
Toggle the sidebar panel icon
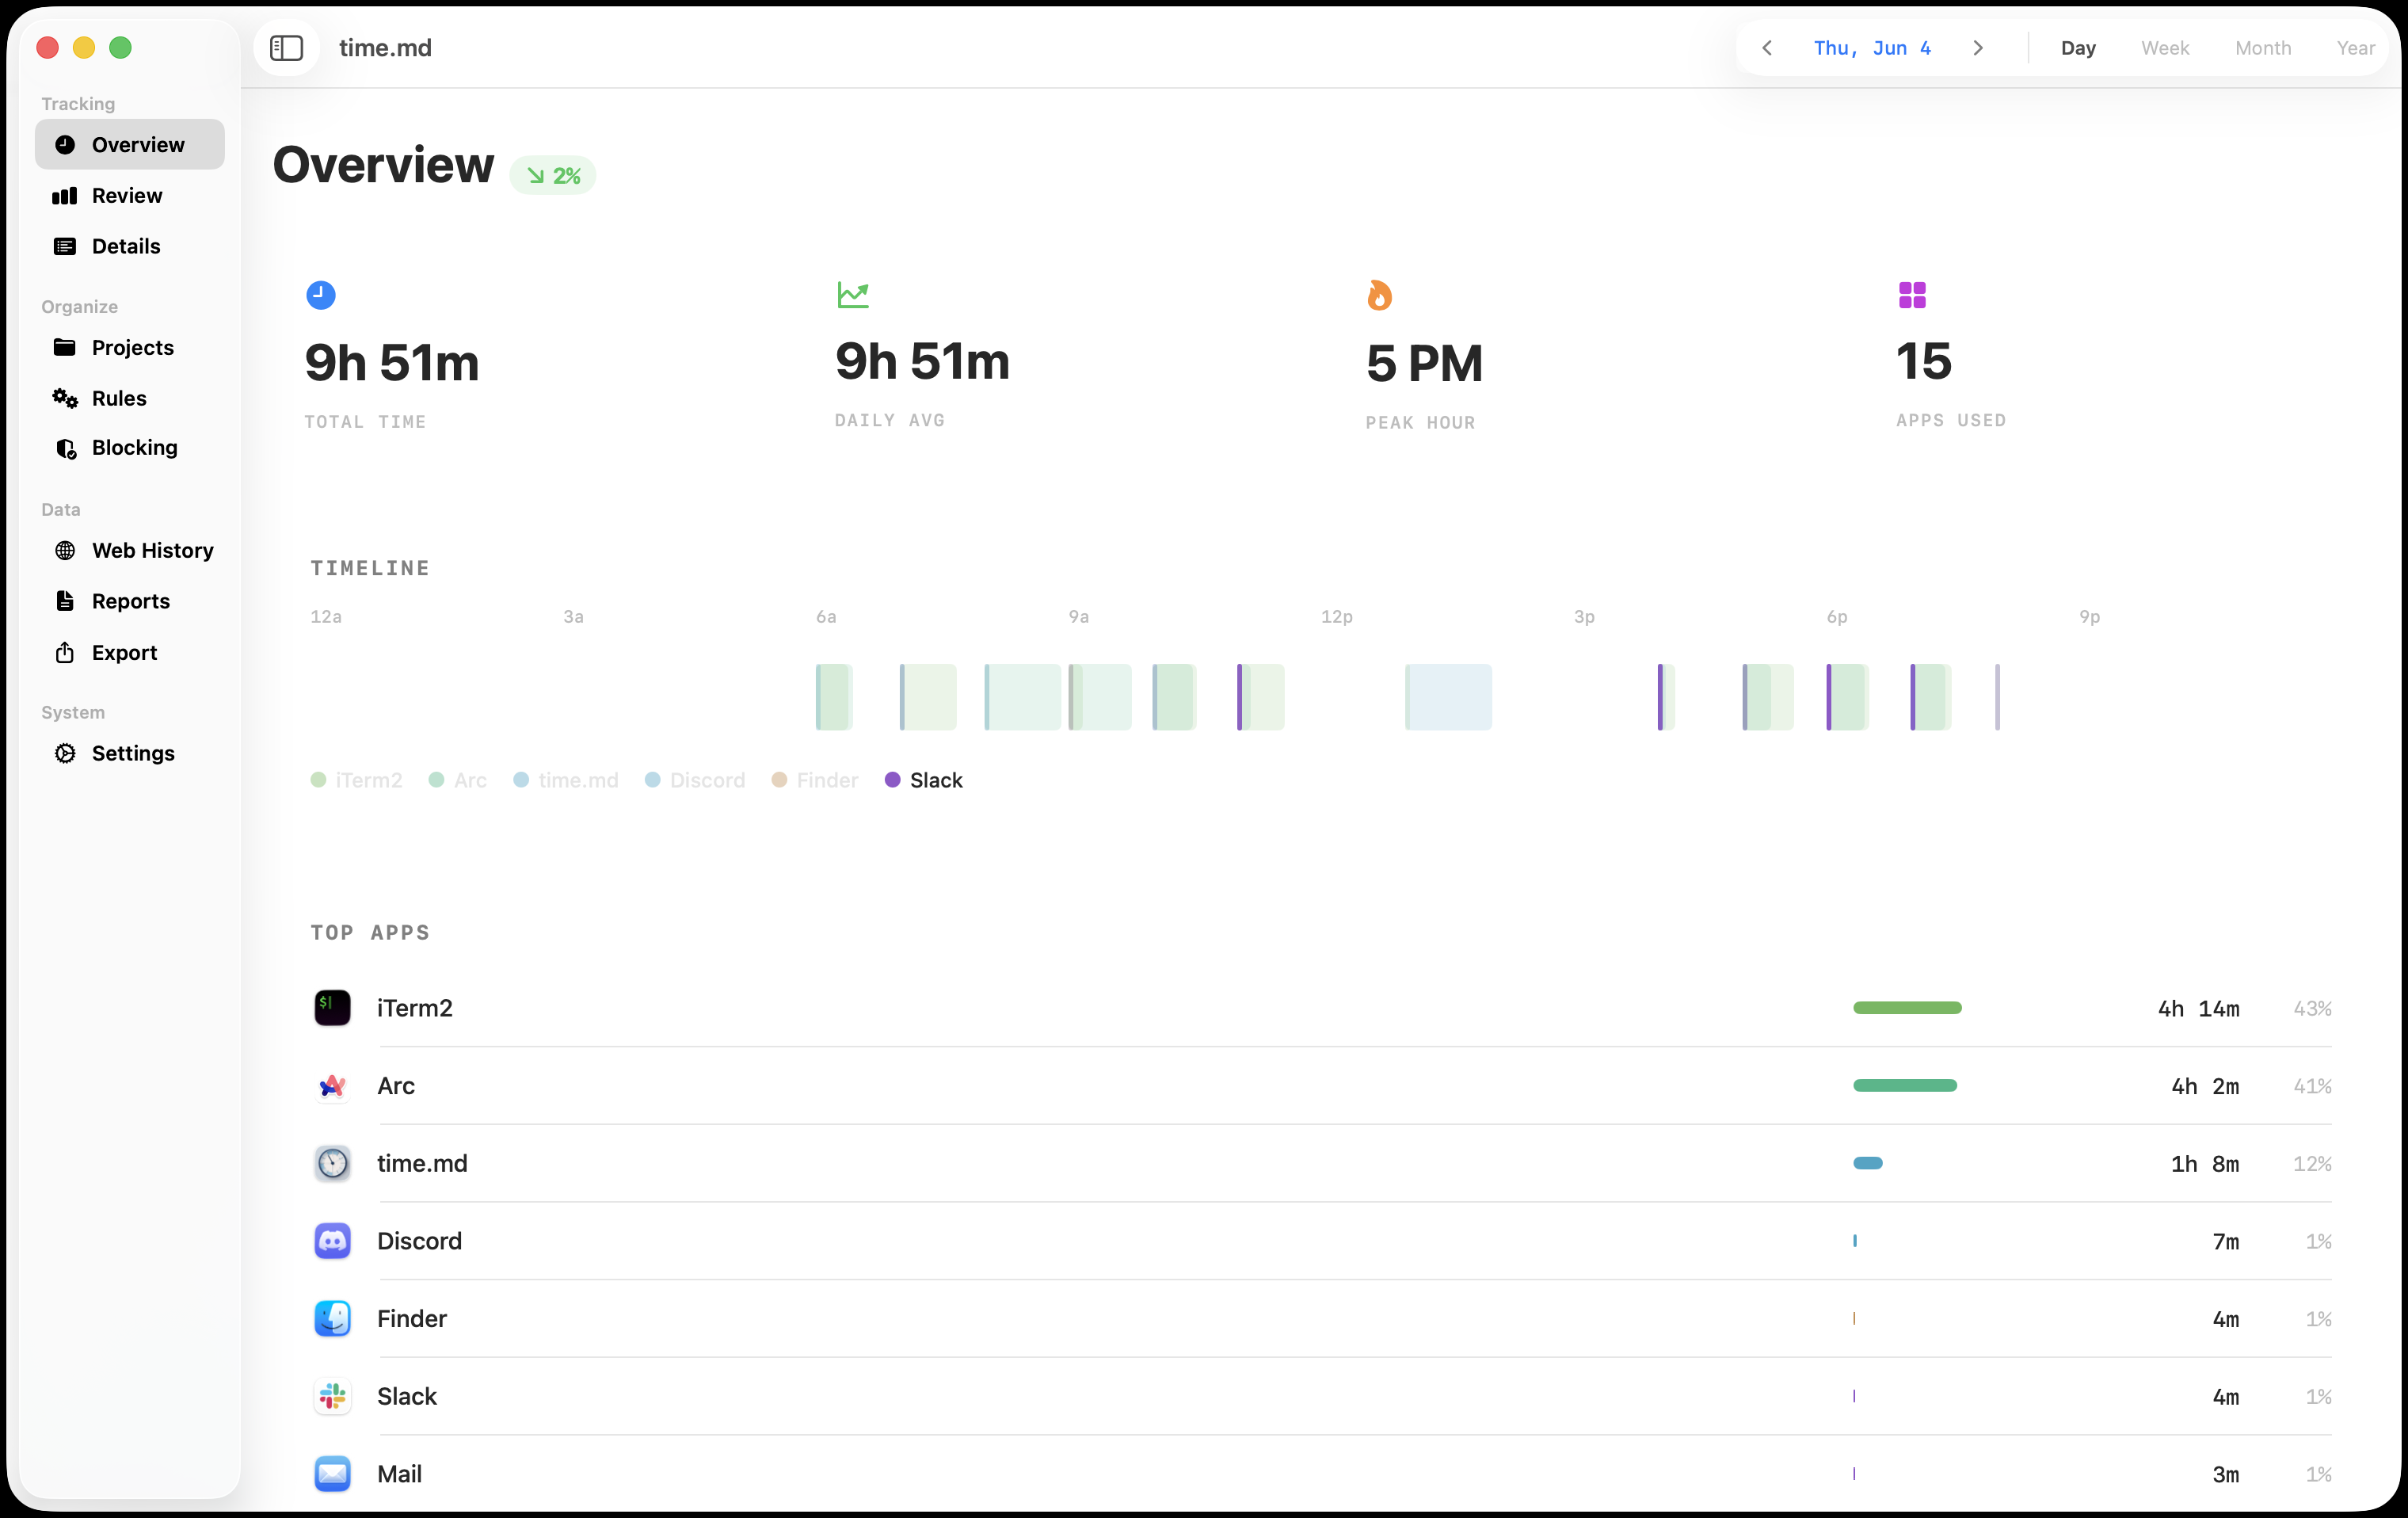[x=286, y=48]
